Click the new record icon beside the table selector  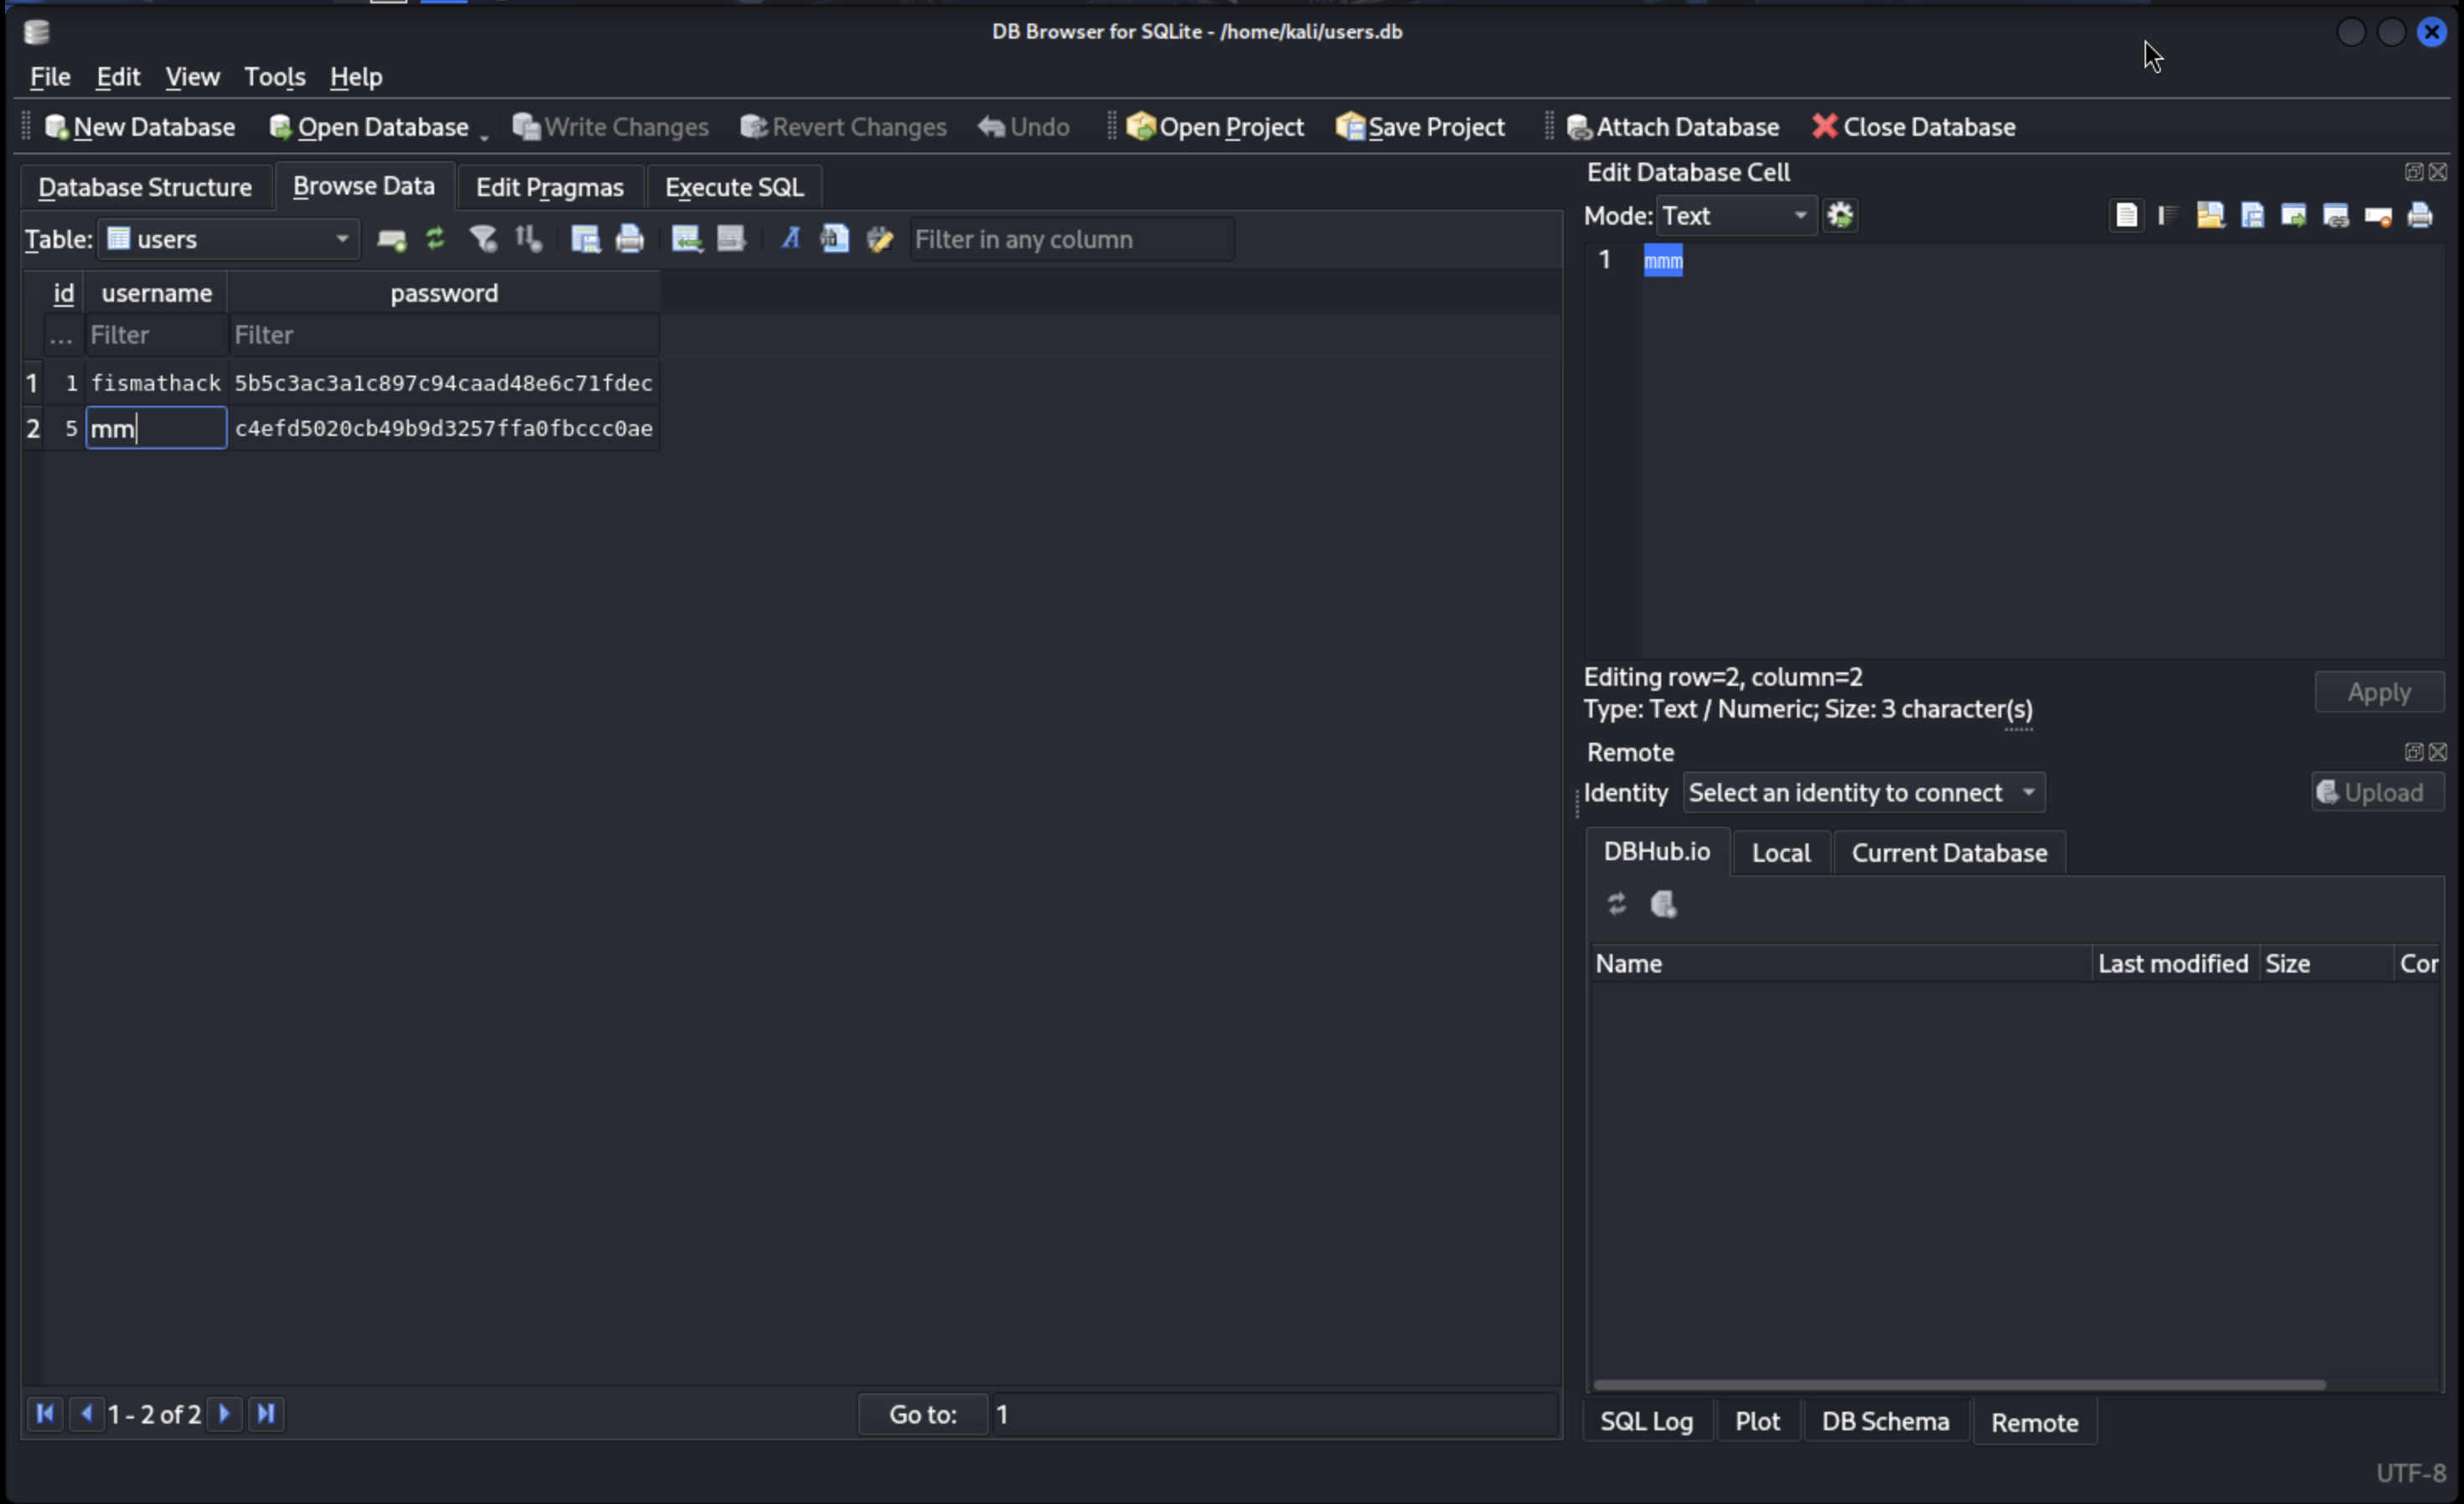391,239
